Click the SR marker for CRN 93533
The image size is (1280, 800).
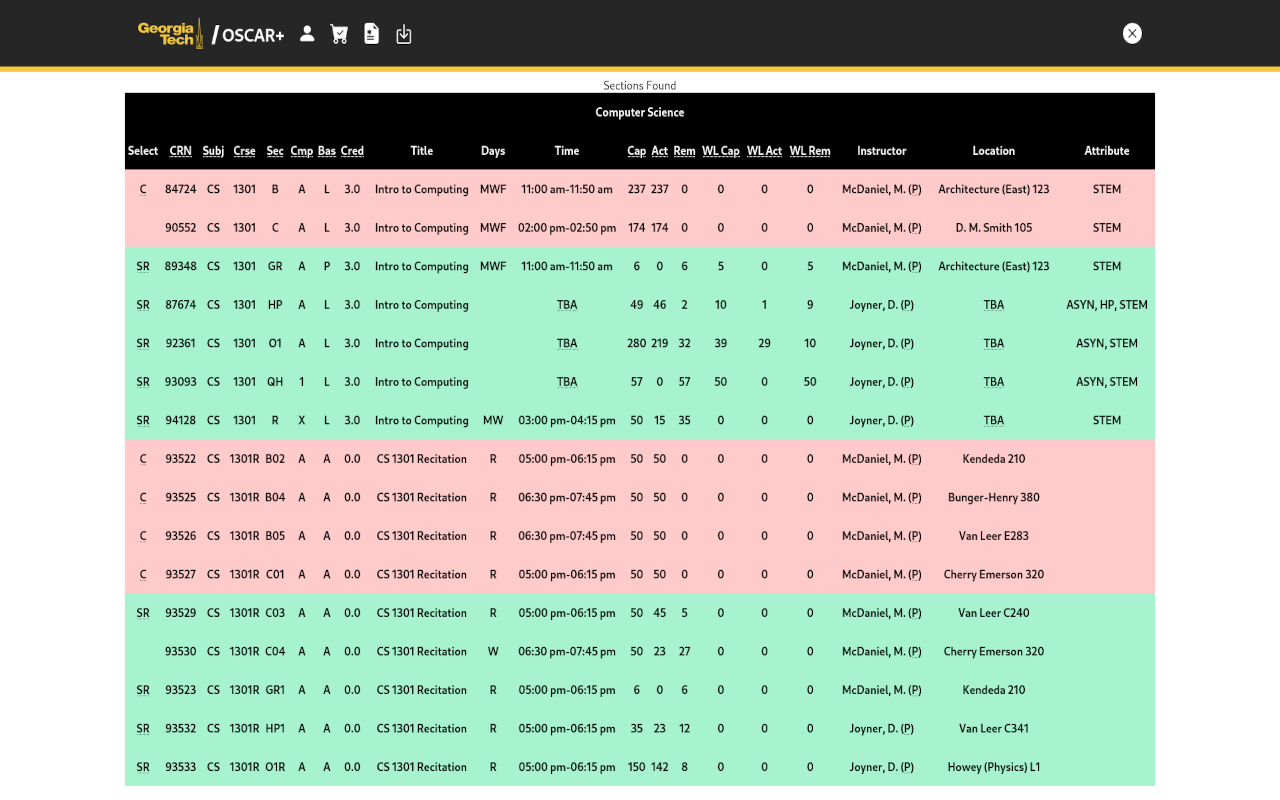tap(143, 767)
